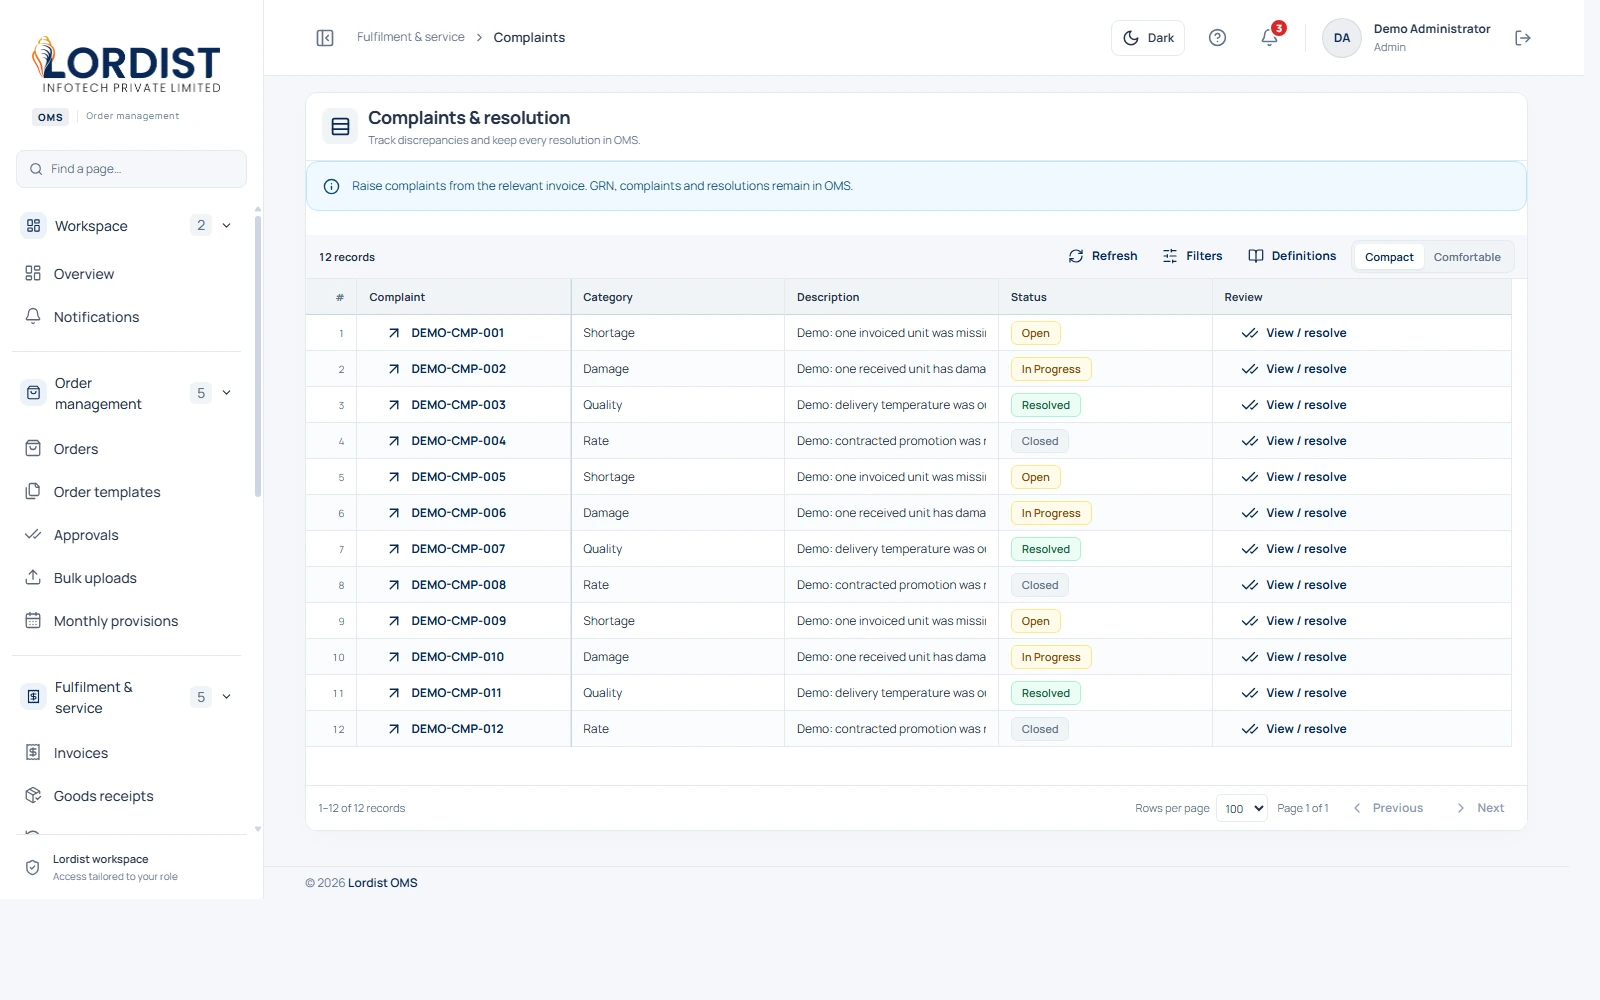Screen dimensions: 1600x1000
Task: Open complaint DEMO-CMP-010 link
Action: tap(458, 657)
